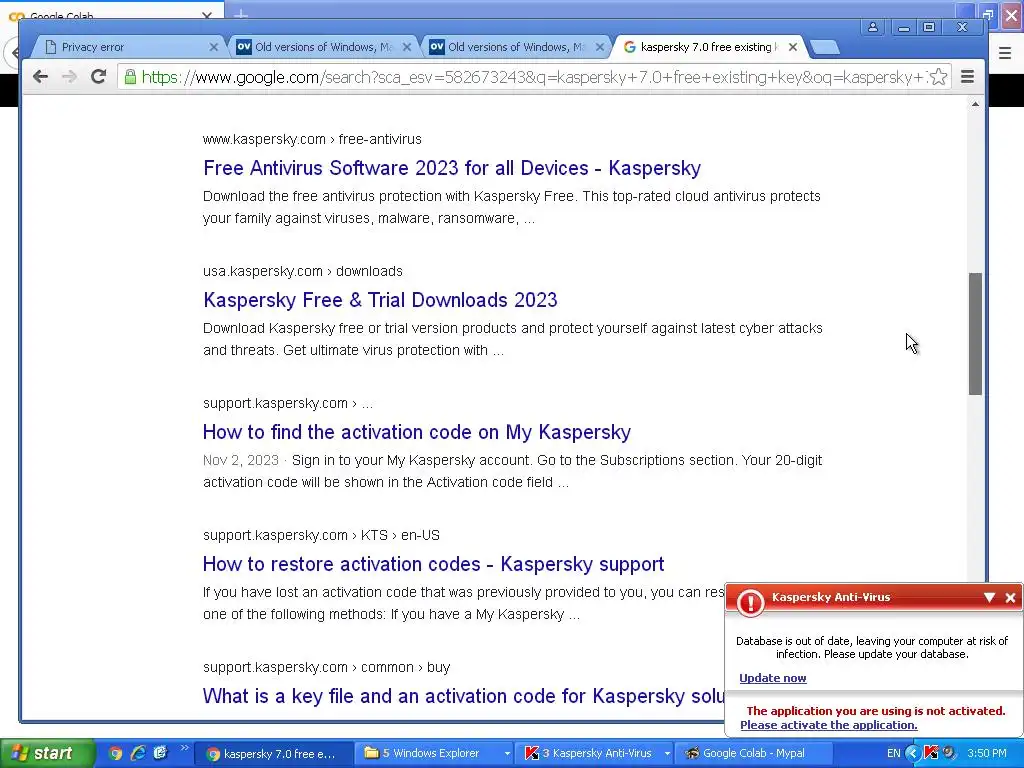Image resolution: width=1024 pixels, height=768 pixels.
Task: Open a new tab in Chrome
Action: point(825,47)
